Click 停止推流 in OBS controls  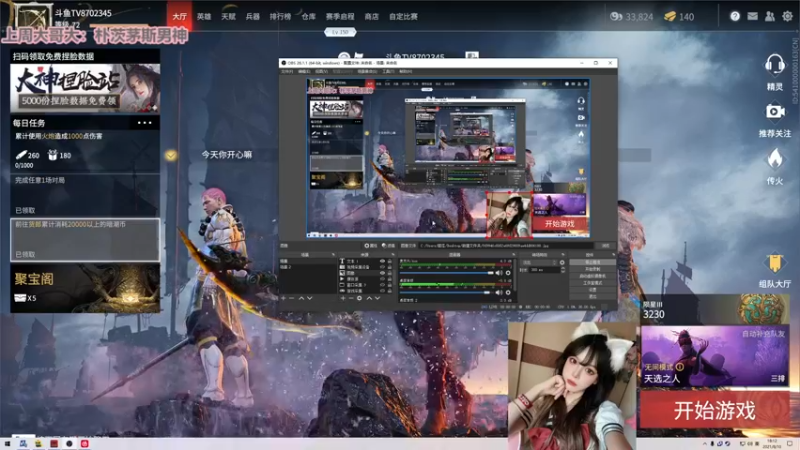coord(593,262)
